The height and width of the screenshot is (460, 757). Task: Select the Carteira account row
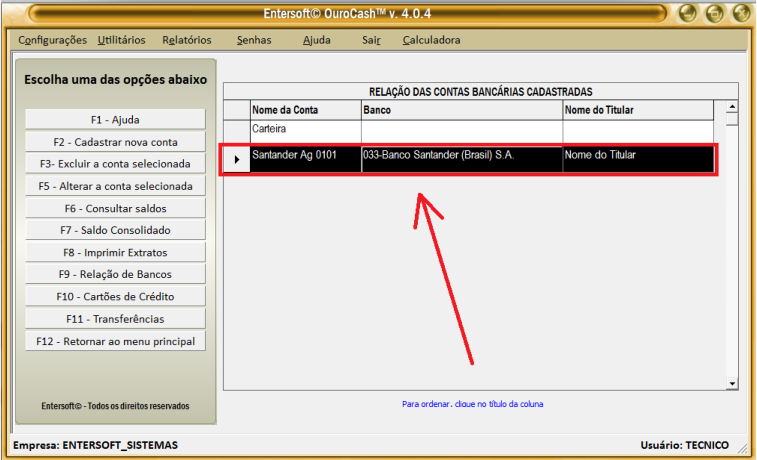click(x=469, y=131)
